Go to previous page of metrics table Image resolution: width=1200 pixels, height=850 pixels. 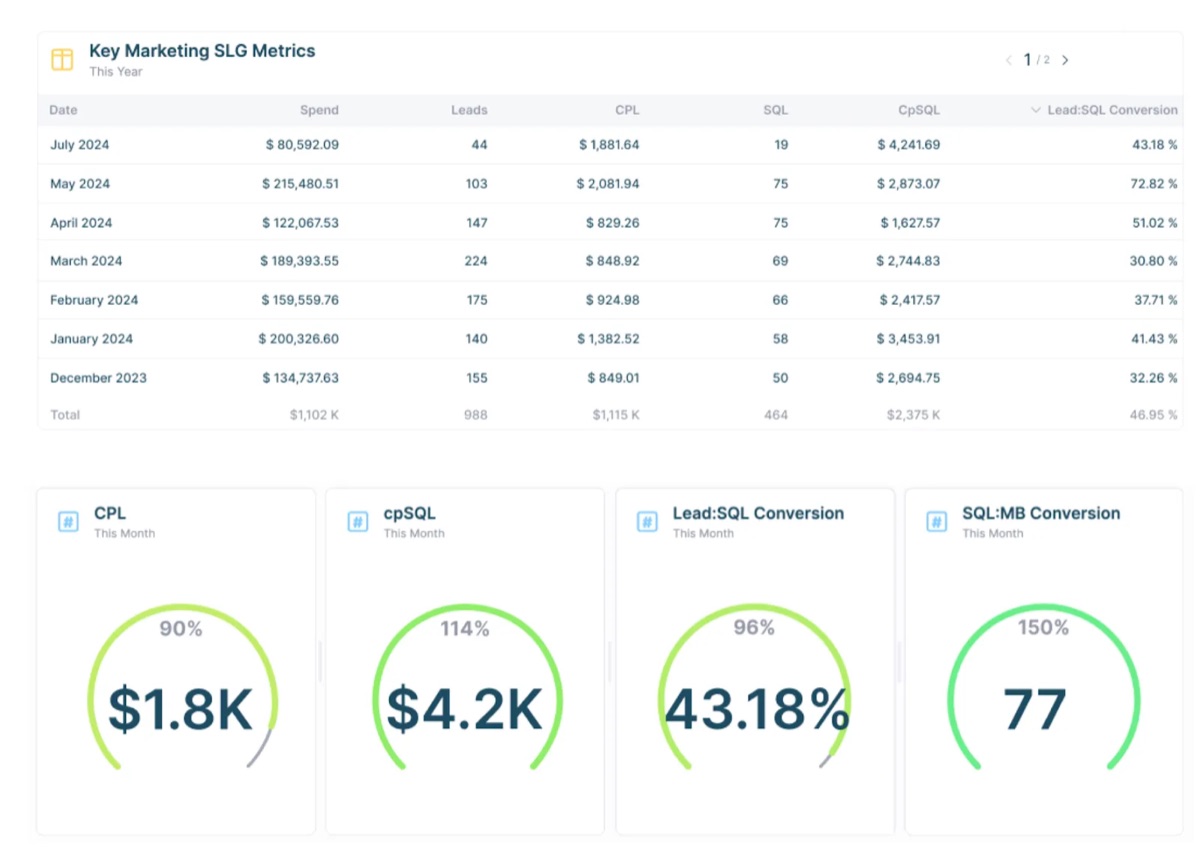coord(1008,60)
